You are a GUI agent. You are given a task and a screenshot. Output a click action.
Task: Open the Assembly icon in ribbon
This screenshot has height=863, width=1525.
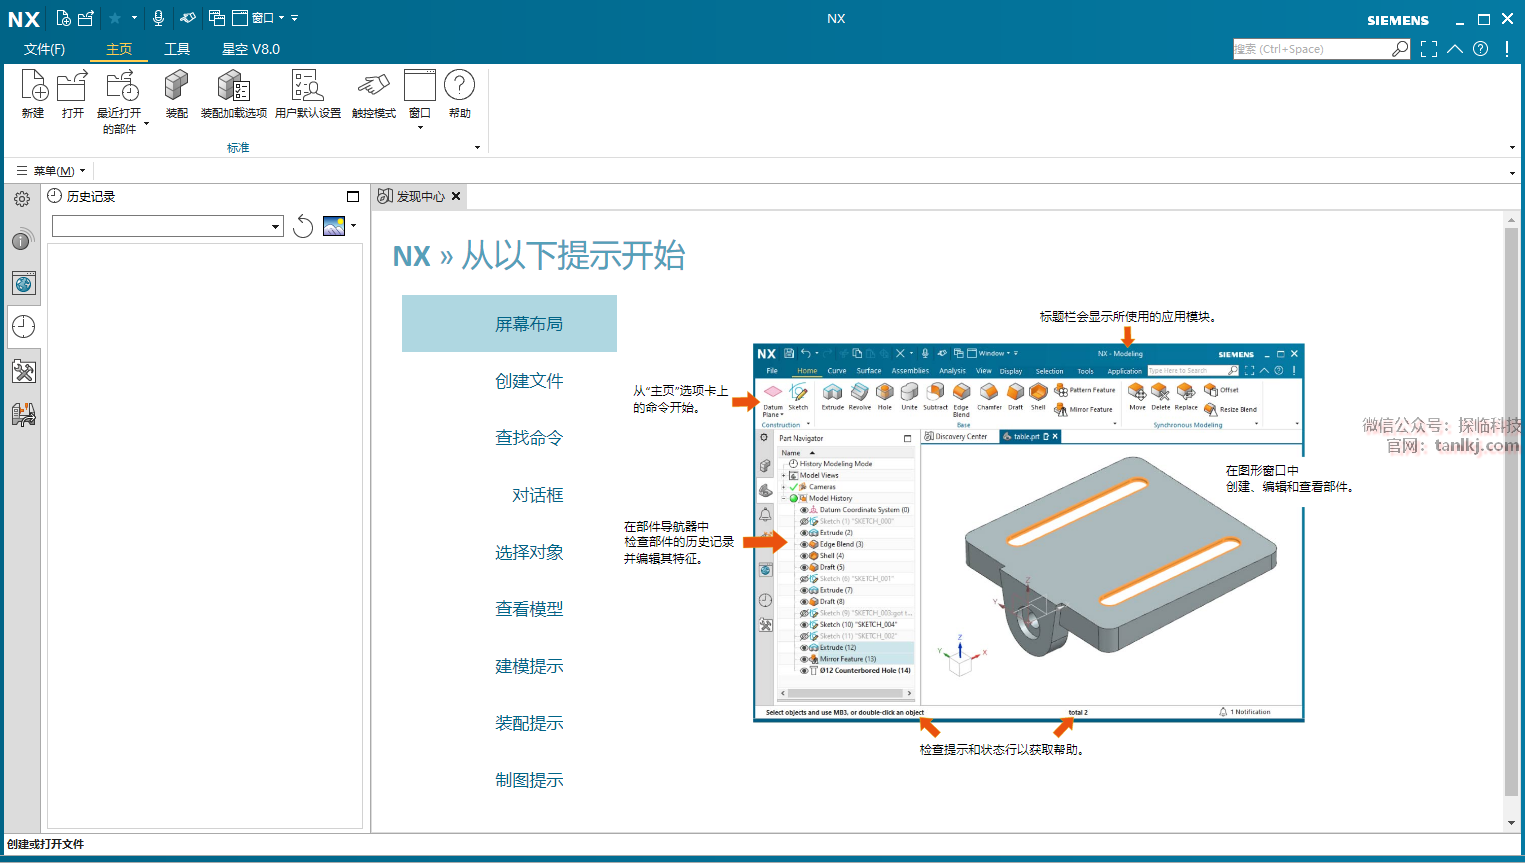tap(176, 88)
